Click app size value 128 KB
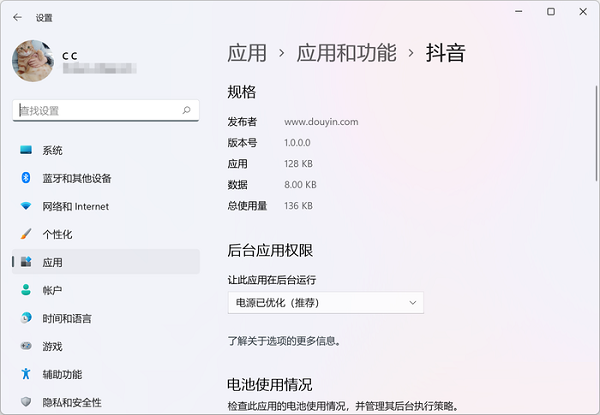The height and width of the screenshot is (415, 600). (298, 164)
